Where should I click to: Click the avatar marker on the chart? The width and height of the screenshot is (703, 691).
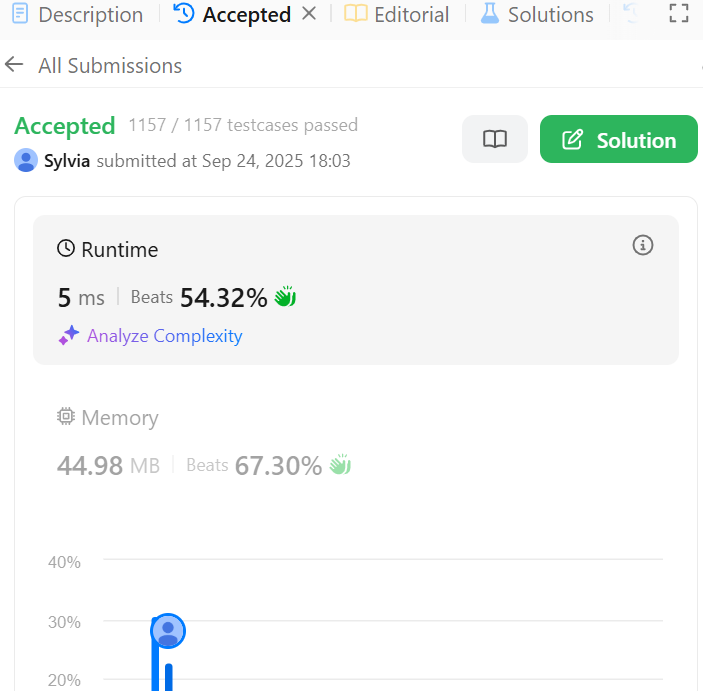click(x=168, y=631)
